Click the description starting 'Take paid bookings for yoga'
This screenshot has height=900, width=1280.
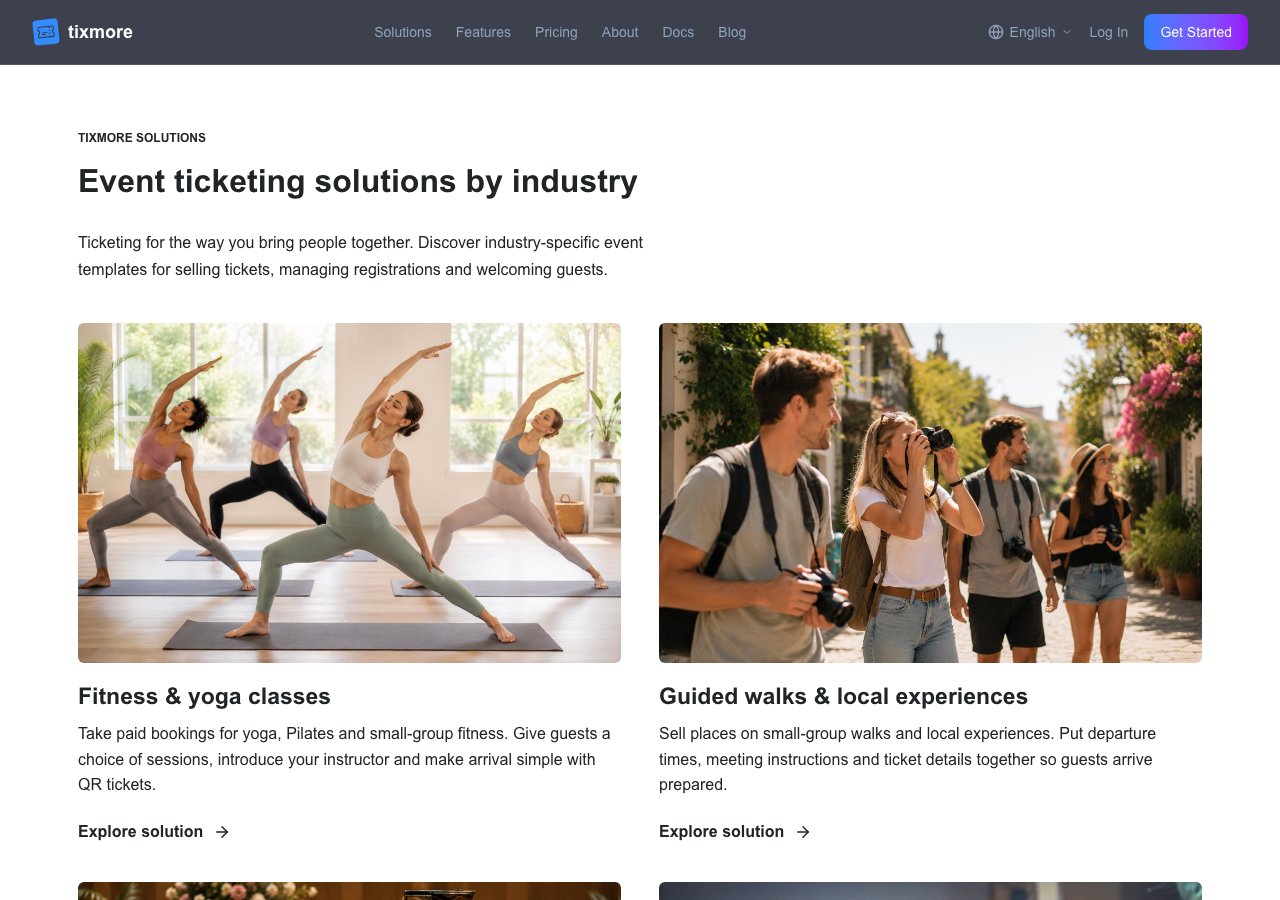pyautogui.click(x=344, y=759)
